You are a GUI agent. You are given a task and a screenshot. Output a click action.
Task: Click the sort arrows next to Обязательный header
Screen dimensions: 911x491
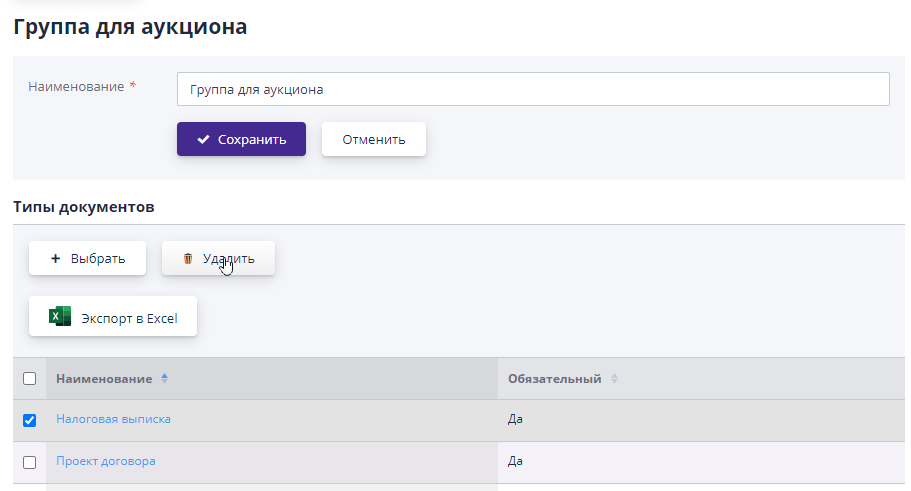[614, 379]
